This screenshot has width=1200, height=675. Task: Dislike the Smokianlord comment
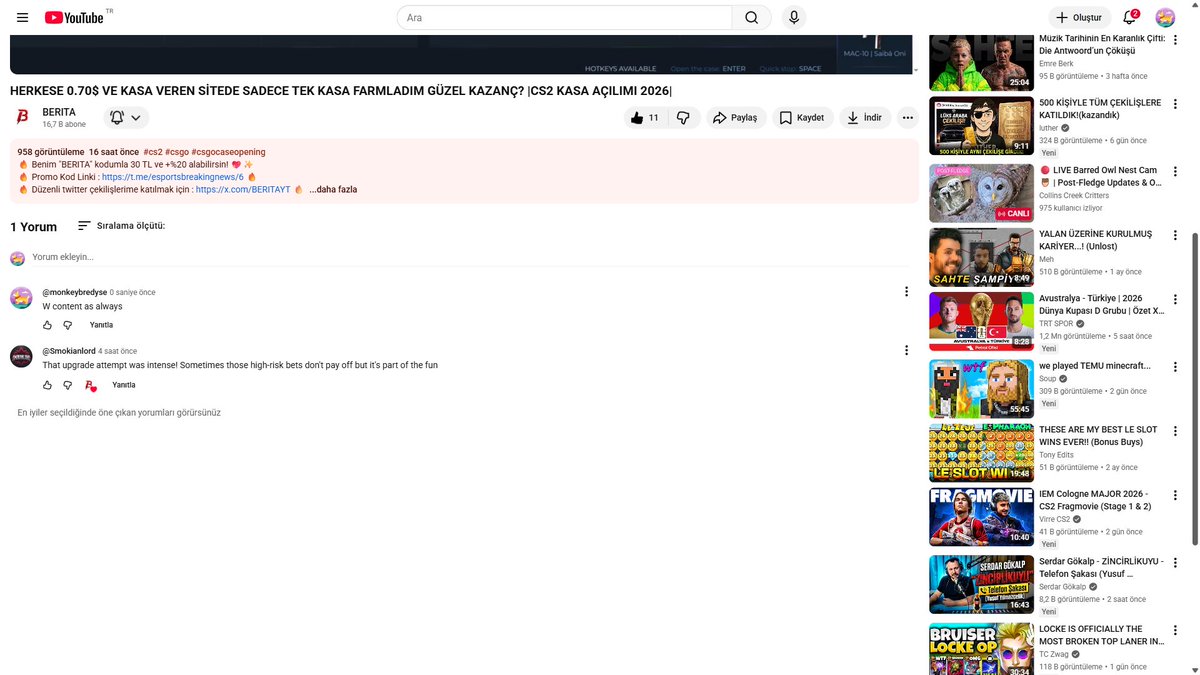click(x=68, y=385)
